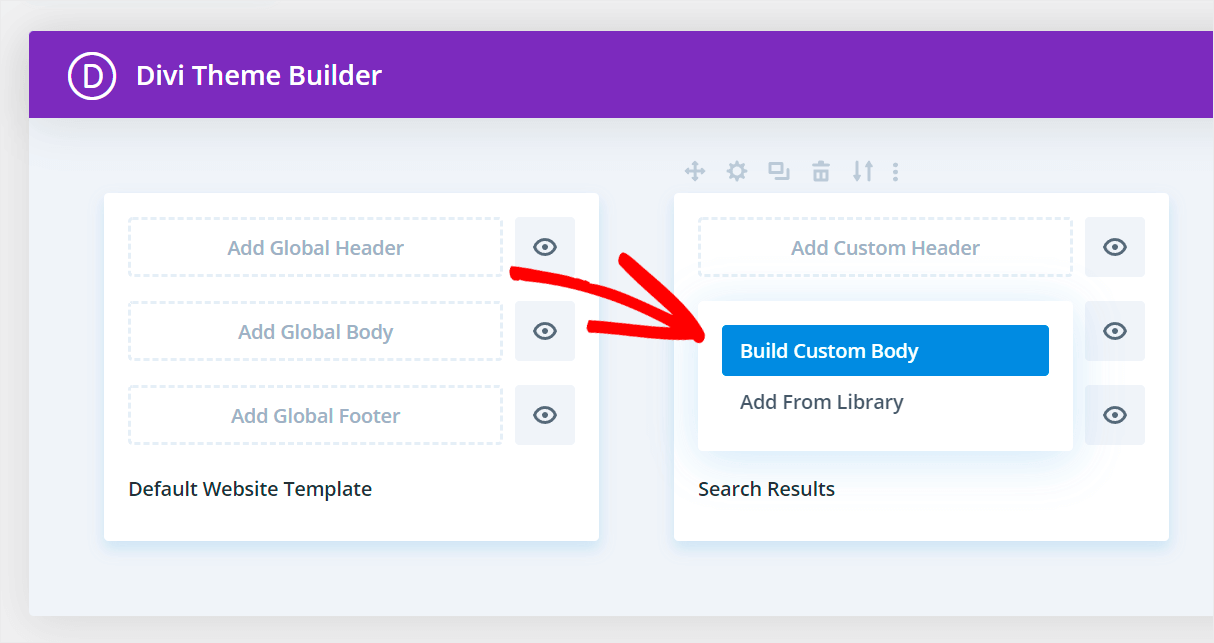This screenshot has width=1214, height=643.
Task: Select Add From Library
Action: tap(821, 402)
